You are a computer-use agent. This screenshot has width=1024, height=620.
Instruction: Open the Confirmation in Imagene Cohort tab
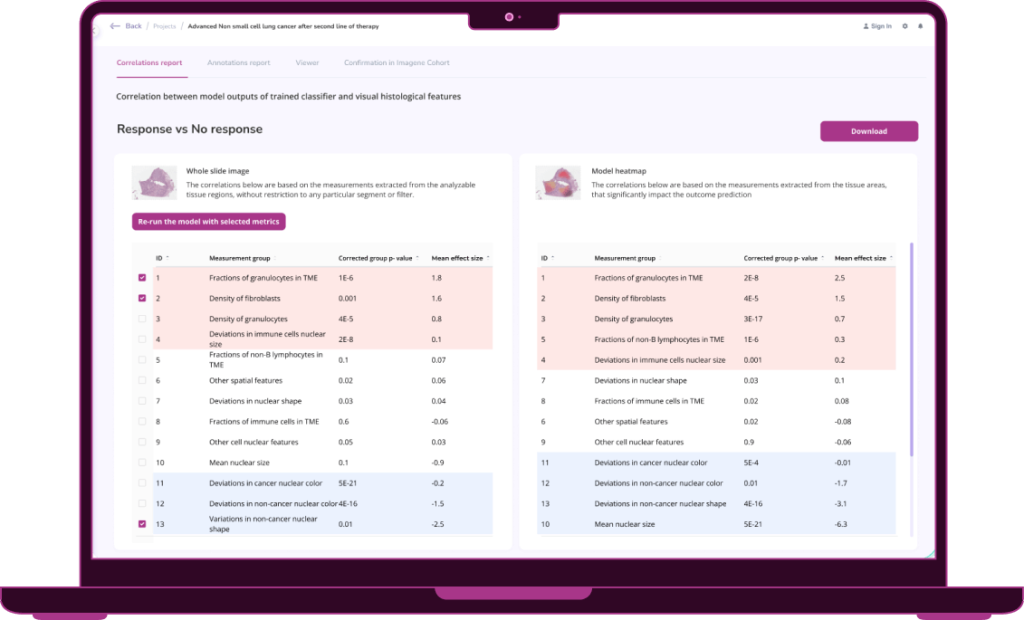pos(396,63)
